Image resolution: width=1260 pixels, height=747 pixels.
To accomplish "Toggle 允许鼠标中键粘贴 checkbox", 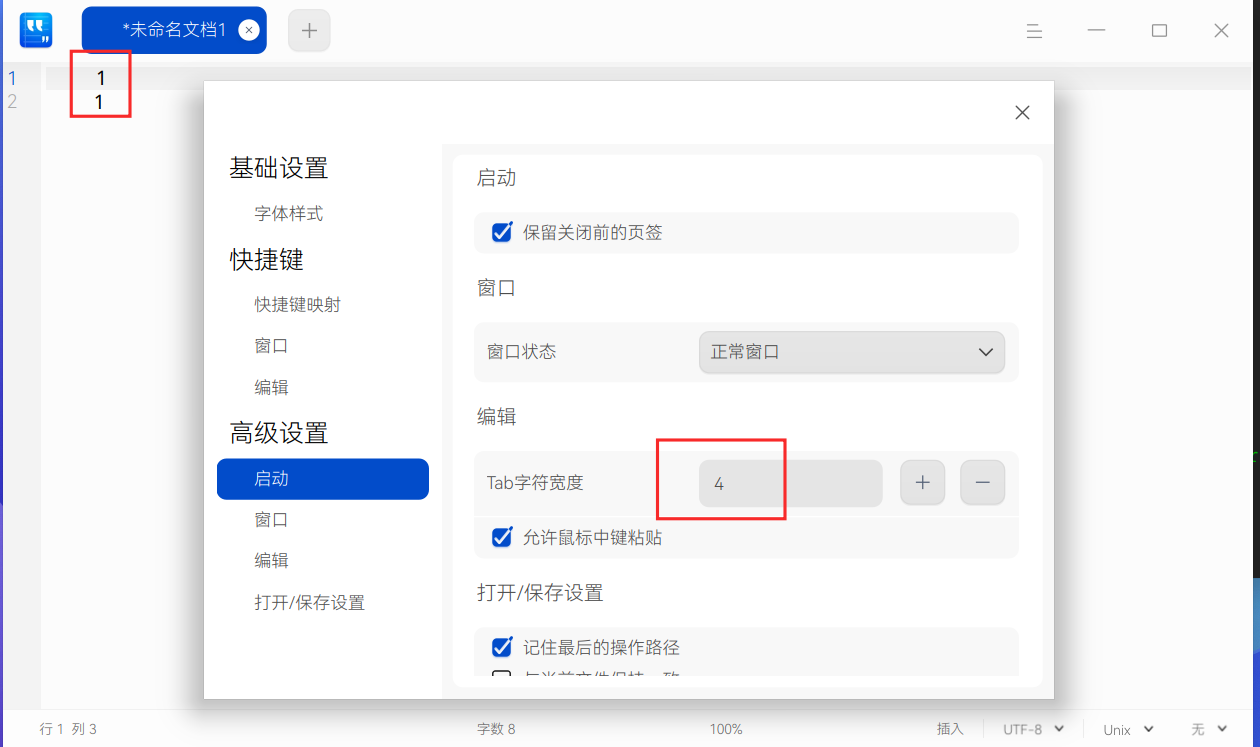I will click(x=502, y=537).
